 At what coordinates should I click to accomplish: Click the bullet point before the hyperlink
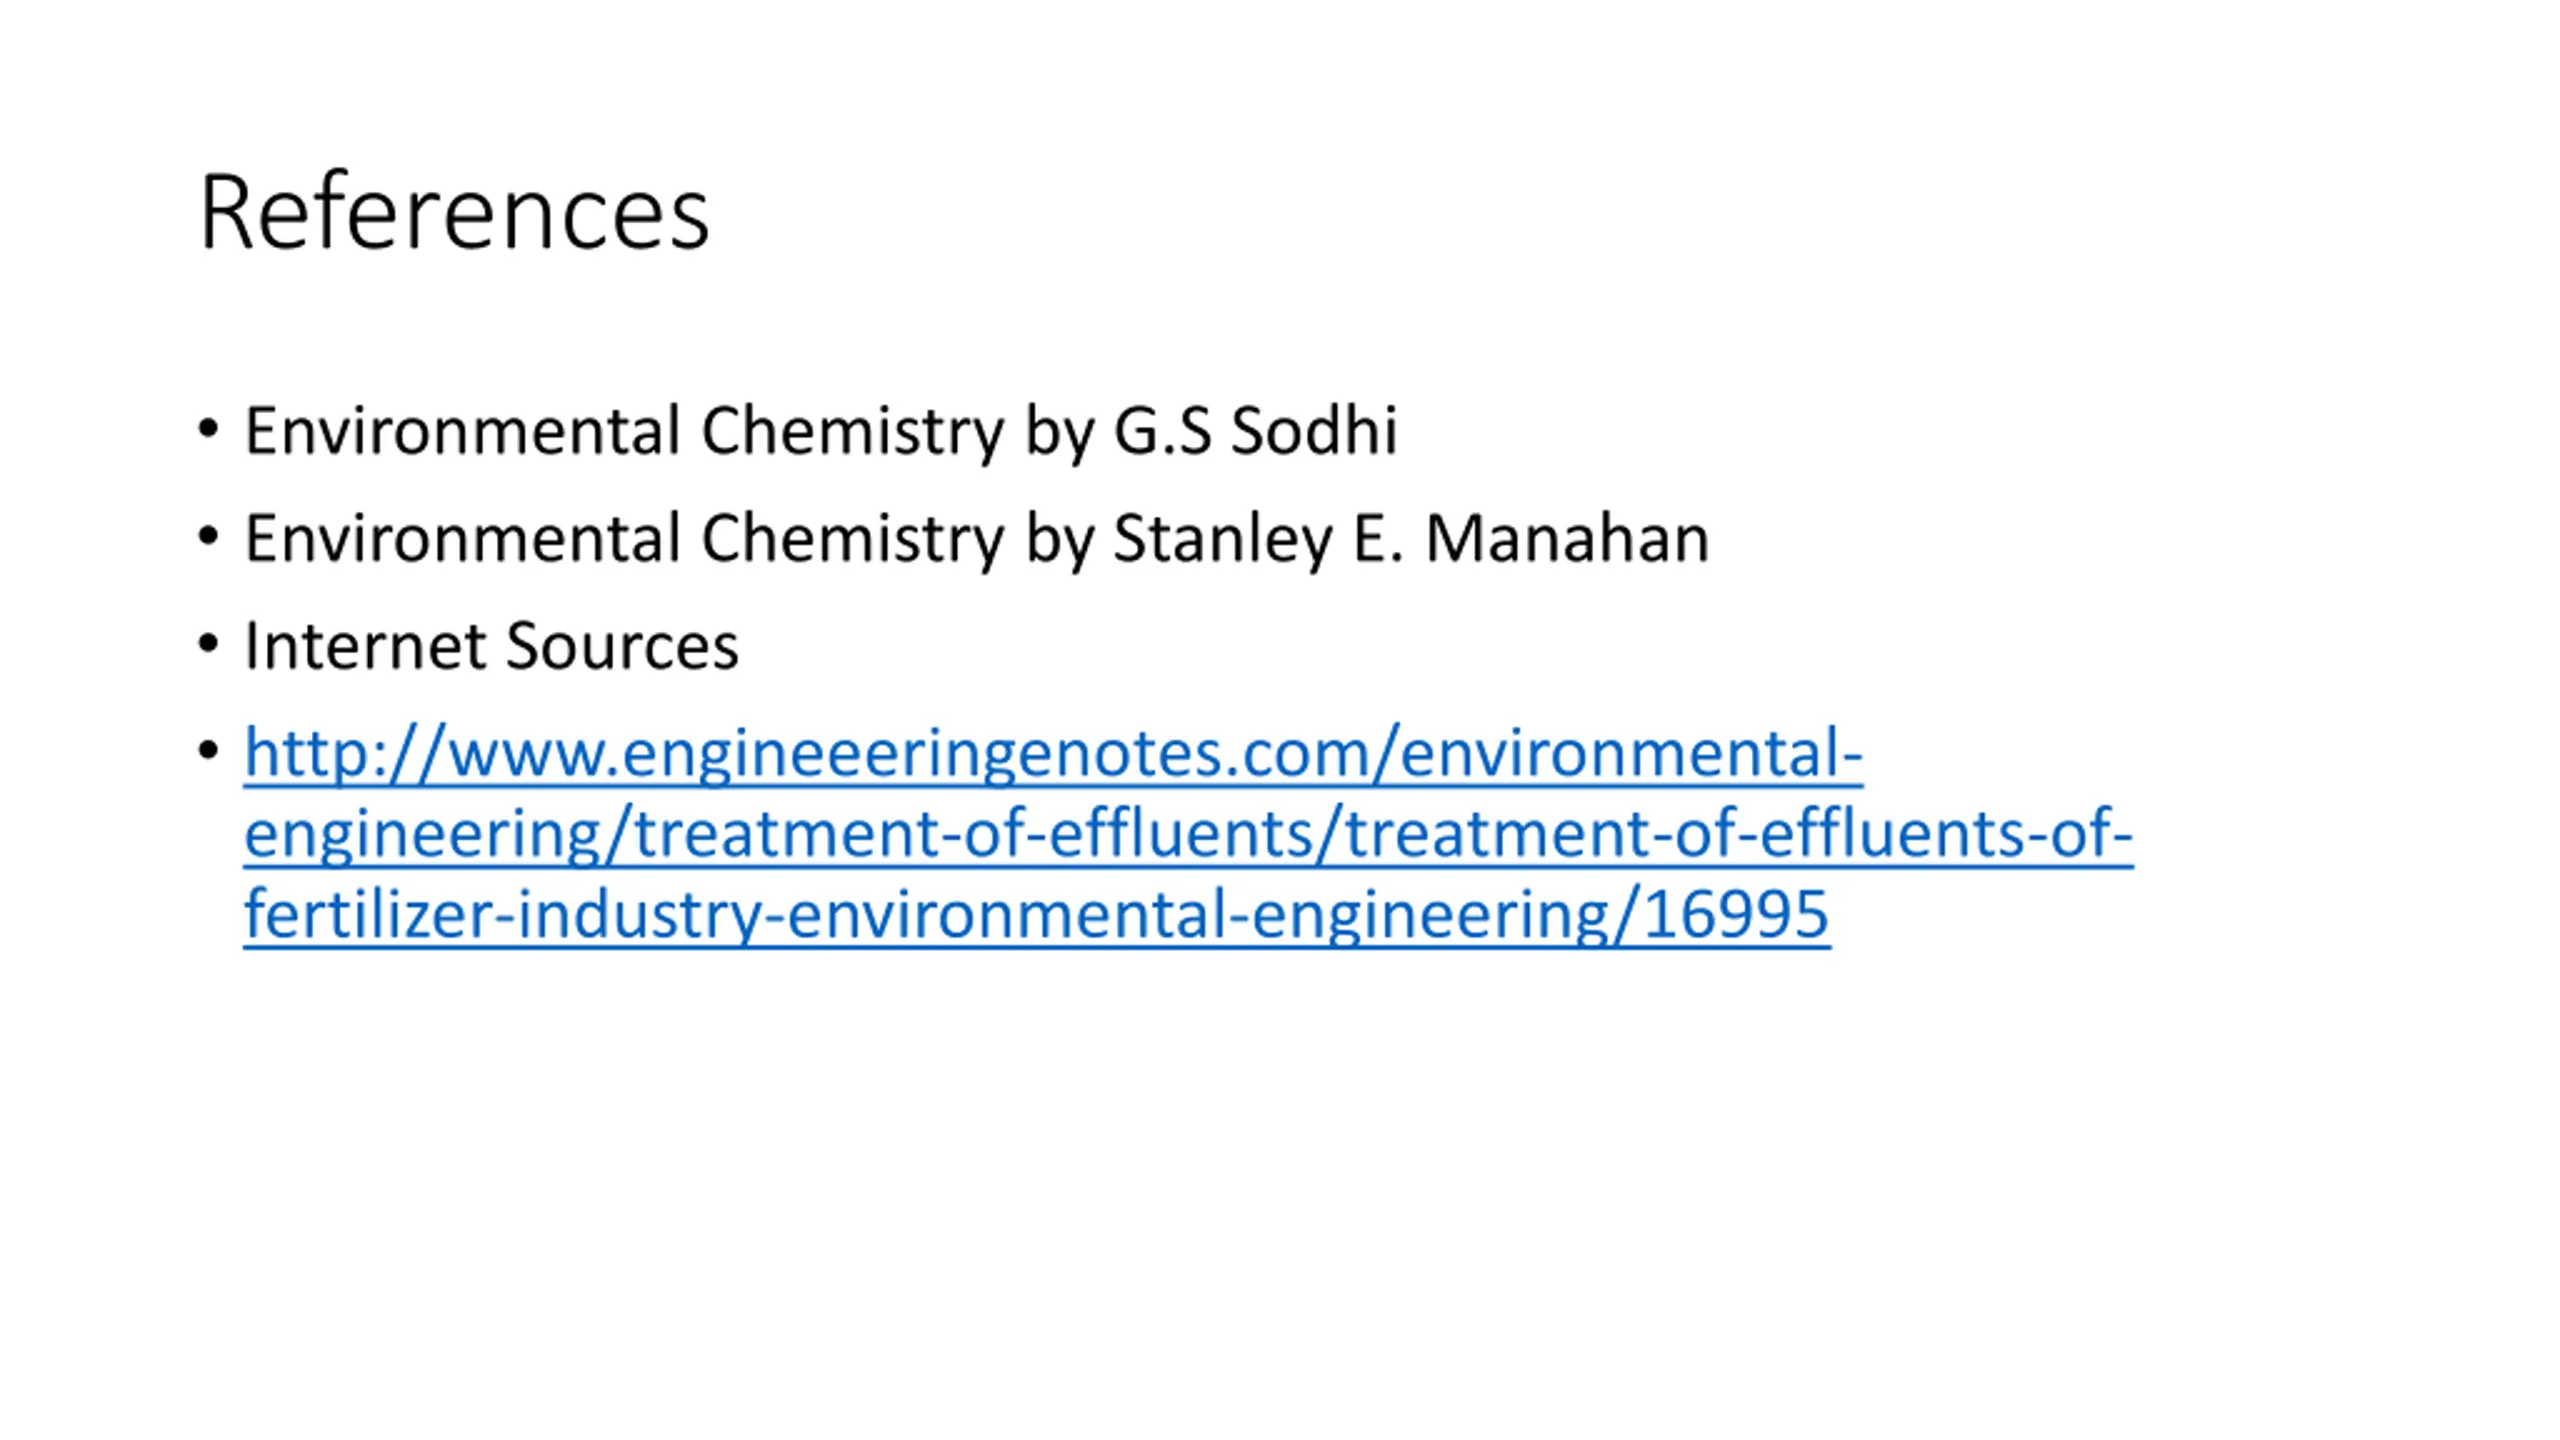(208, 749)
